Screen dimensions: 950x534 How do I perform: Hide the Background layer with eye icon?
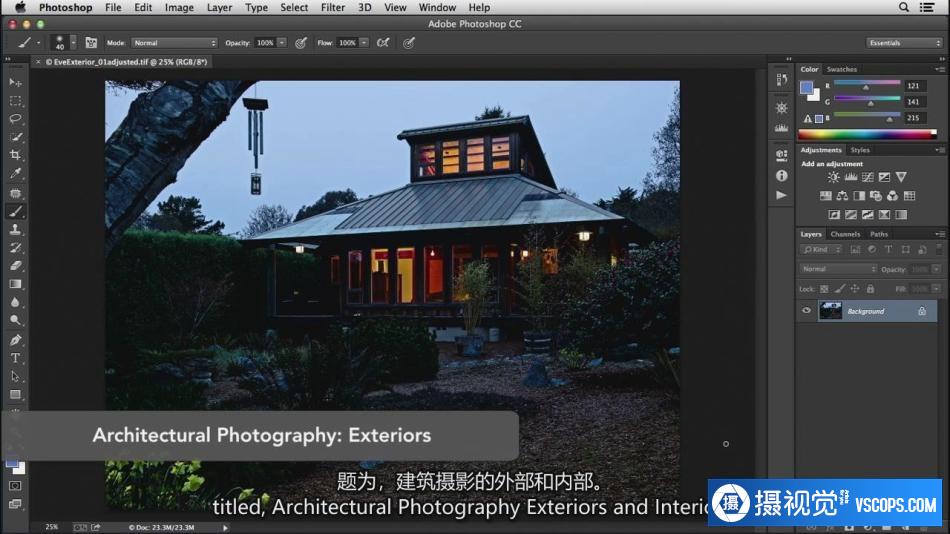click(806, 311)
